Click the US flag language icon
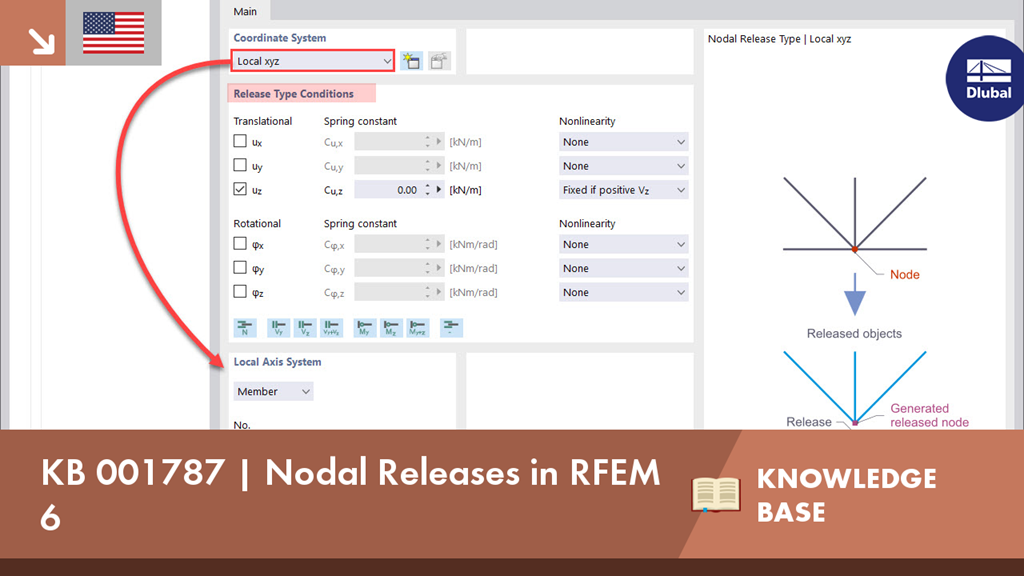The image size is (1024, 576). (114, 33)
